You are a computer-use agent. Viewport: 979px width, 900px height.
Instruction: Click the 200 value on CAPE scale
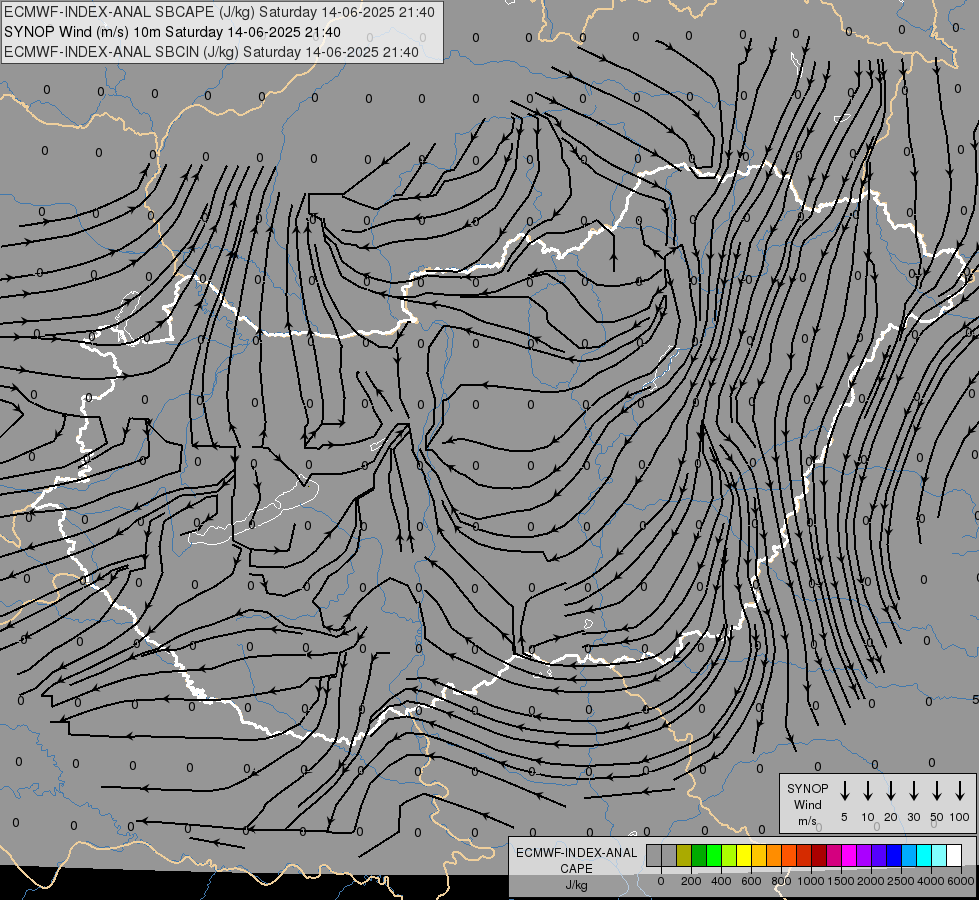(x=691, y=881)
